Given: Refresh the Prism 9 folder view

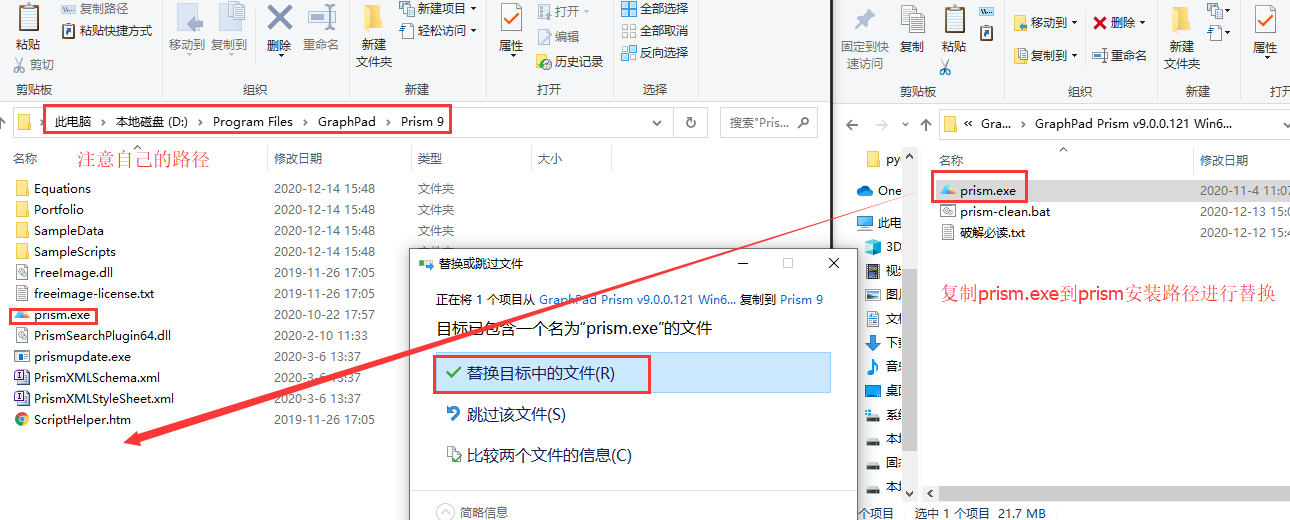Looking at the screenshot, I should point(690,122).
